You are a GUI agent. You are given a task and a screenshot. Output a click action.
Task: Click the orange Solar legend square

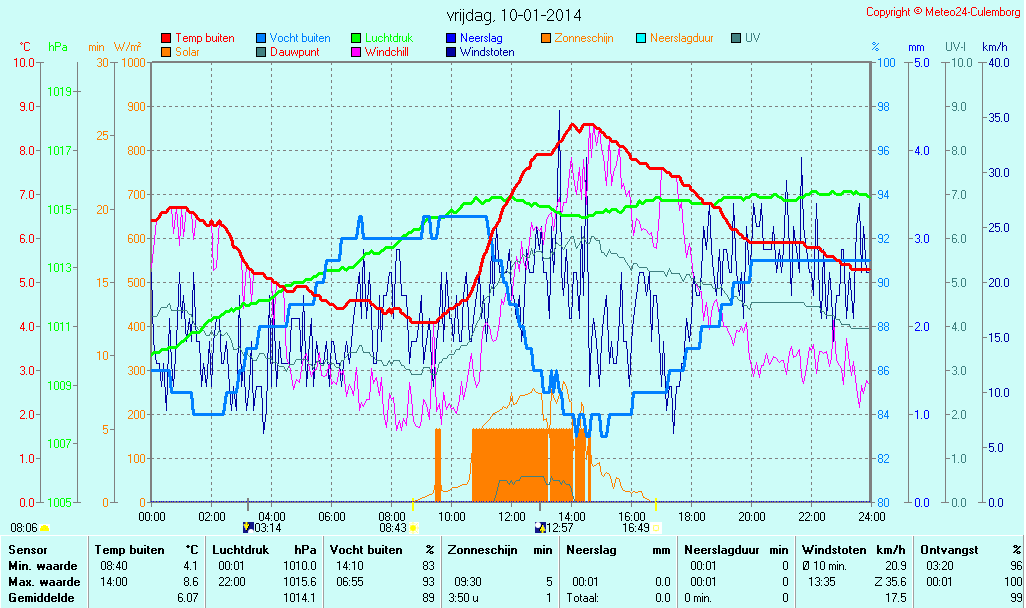(166, 52)
